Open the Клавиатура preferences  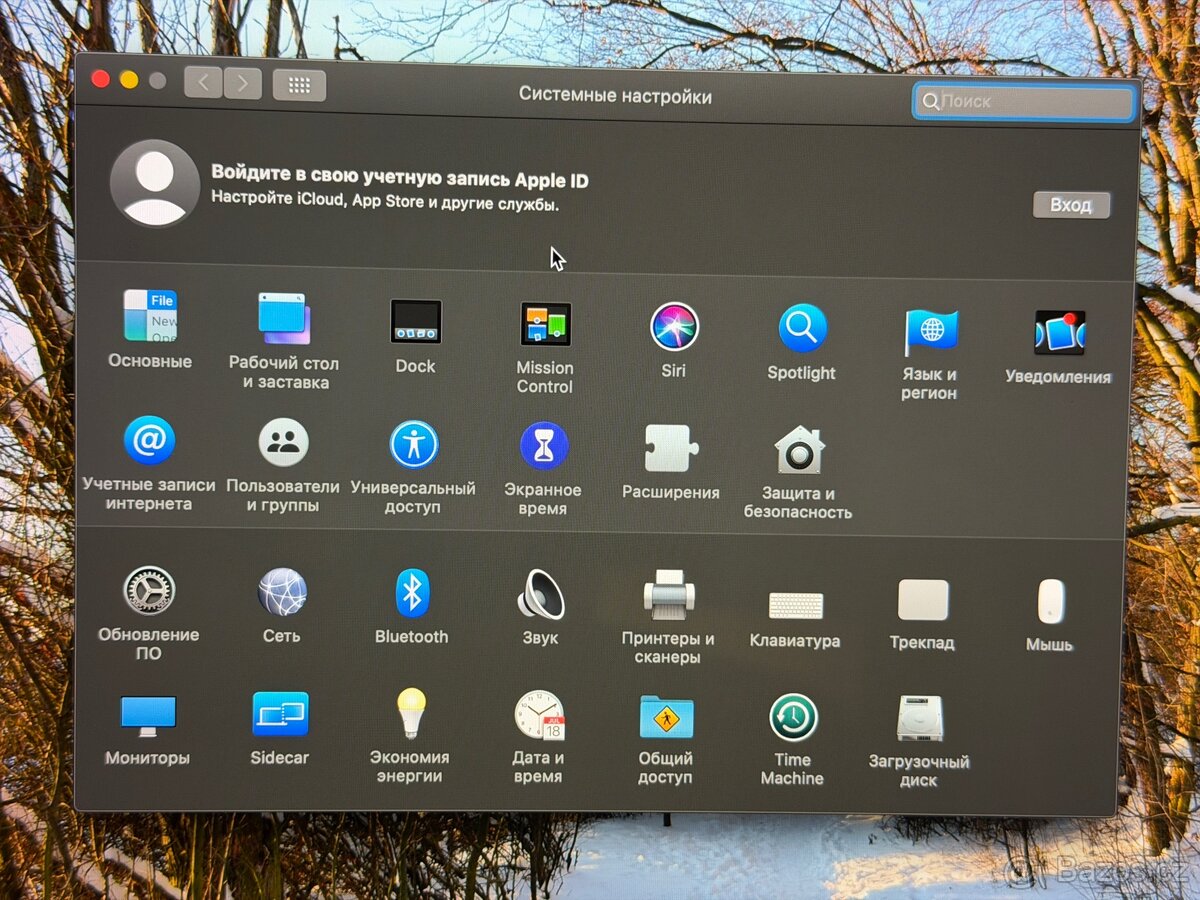pos(796,605)
